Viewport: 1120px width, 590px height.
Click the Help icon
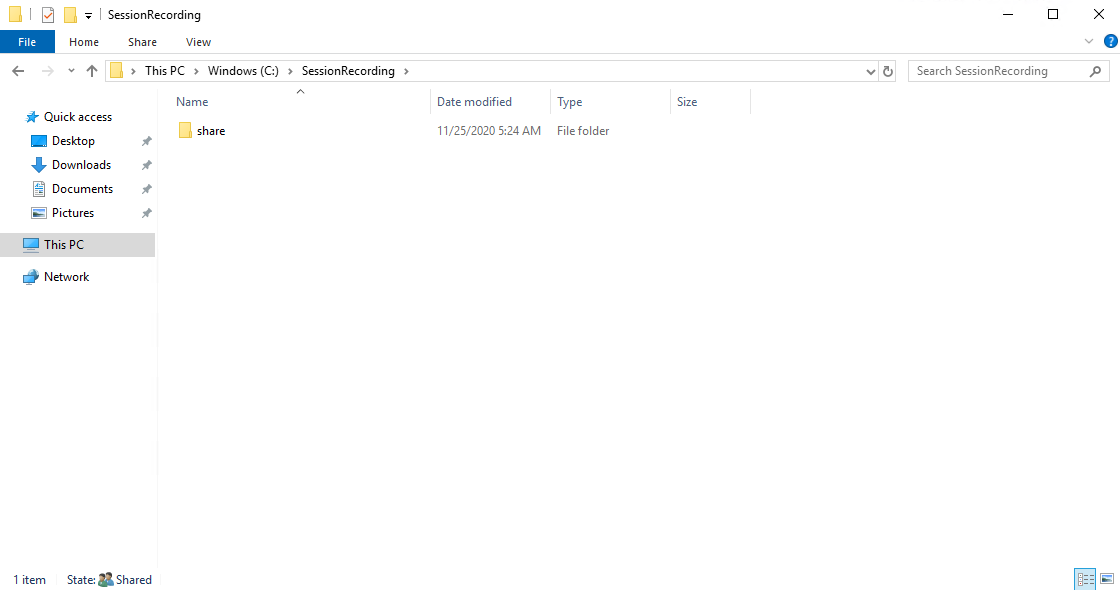click(x=1110, y=41)
